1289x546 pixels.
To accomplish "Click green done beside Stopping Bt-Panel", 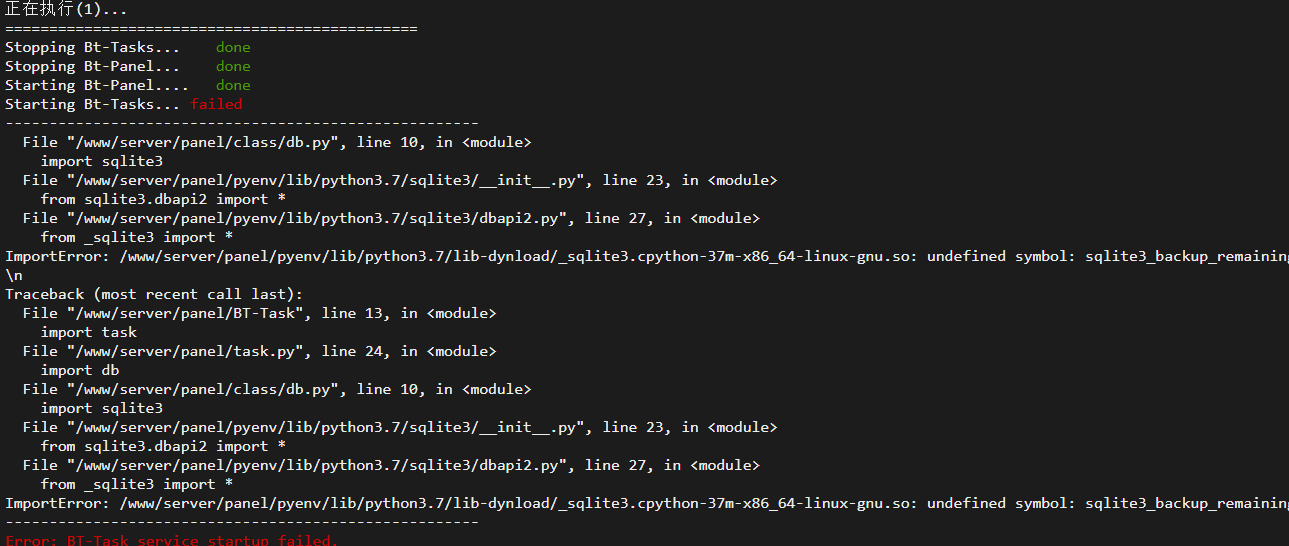I will (x=233, y=66).
